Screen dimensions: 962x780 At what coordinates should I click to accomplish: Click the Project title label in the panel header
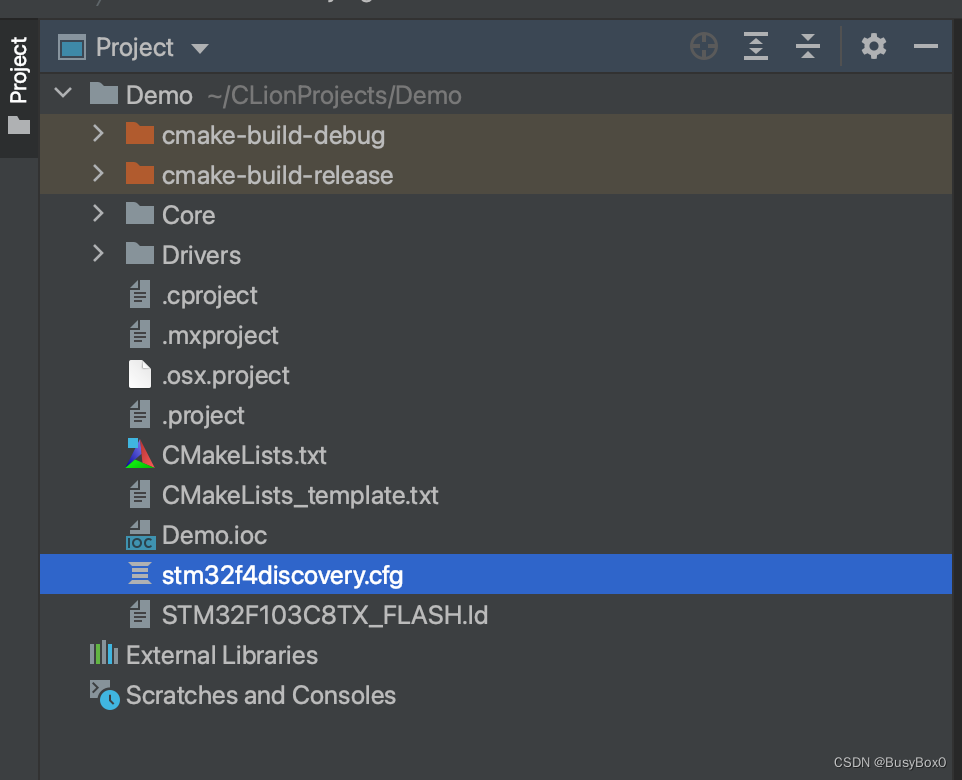(x=135, y=48)
